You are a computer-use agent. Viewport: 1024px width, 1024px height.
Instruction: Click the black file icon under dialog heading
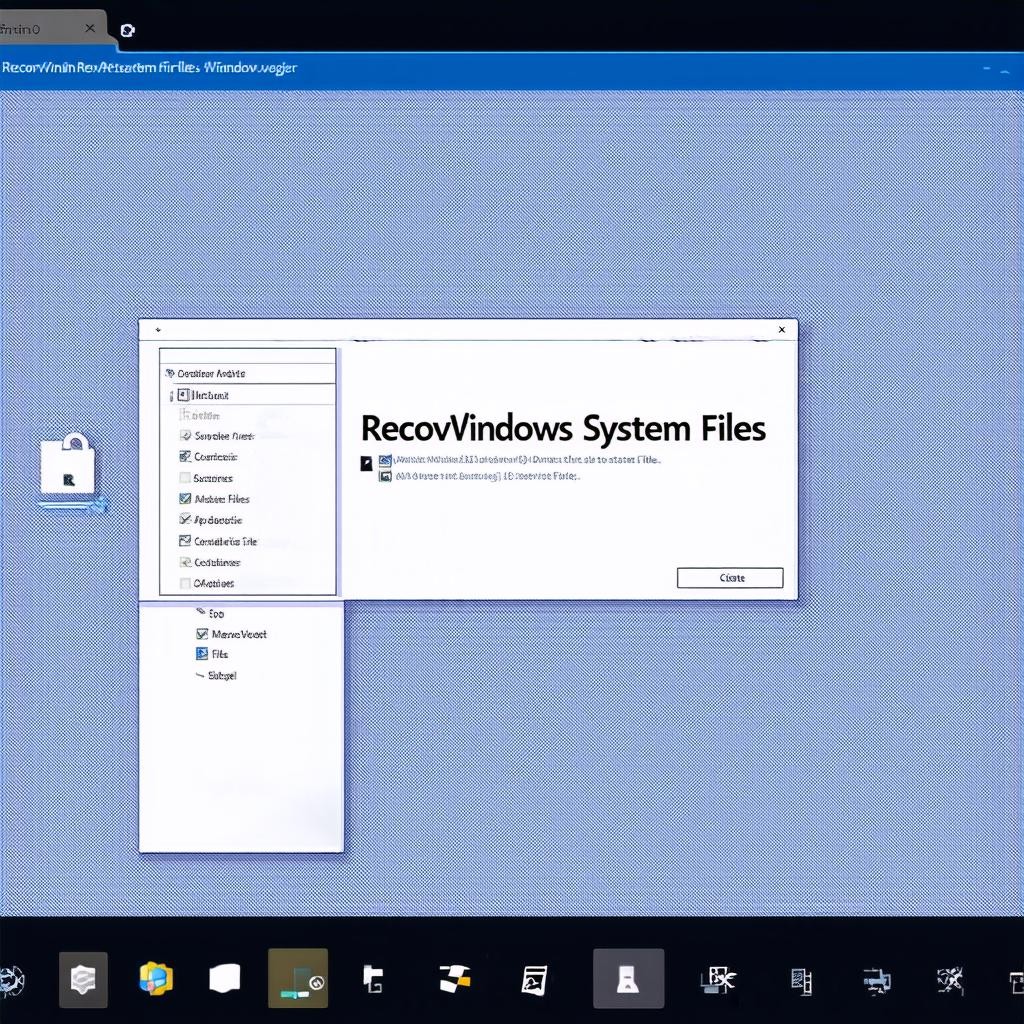tap(367, 461)
